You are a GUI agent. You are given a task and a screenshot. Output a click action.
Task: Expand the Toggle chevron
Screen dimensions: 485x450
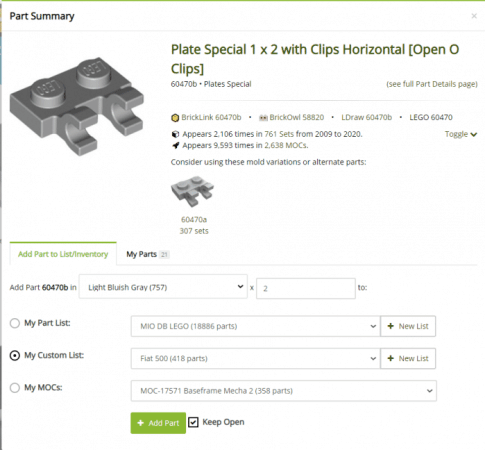[x=474, y=134]
